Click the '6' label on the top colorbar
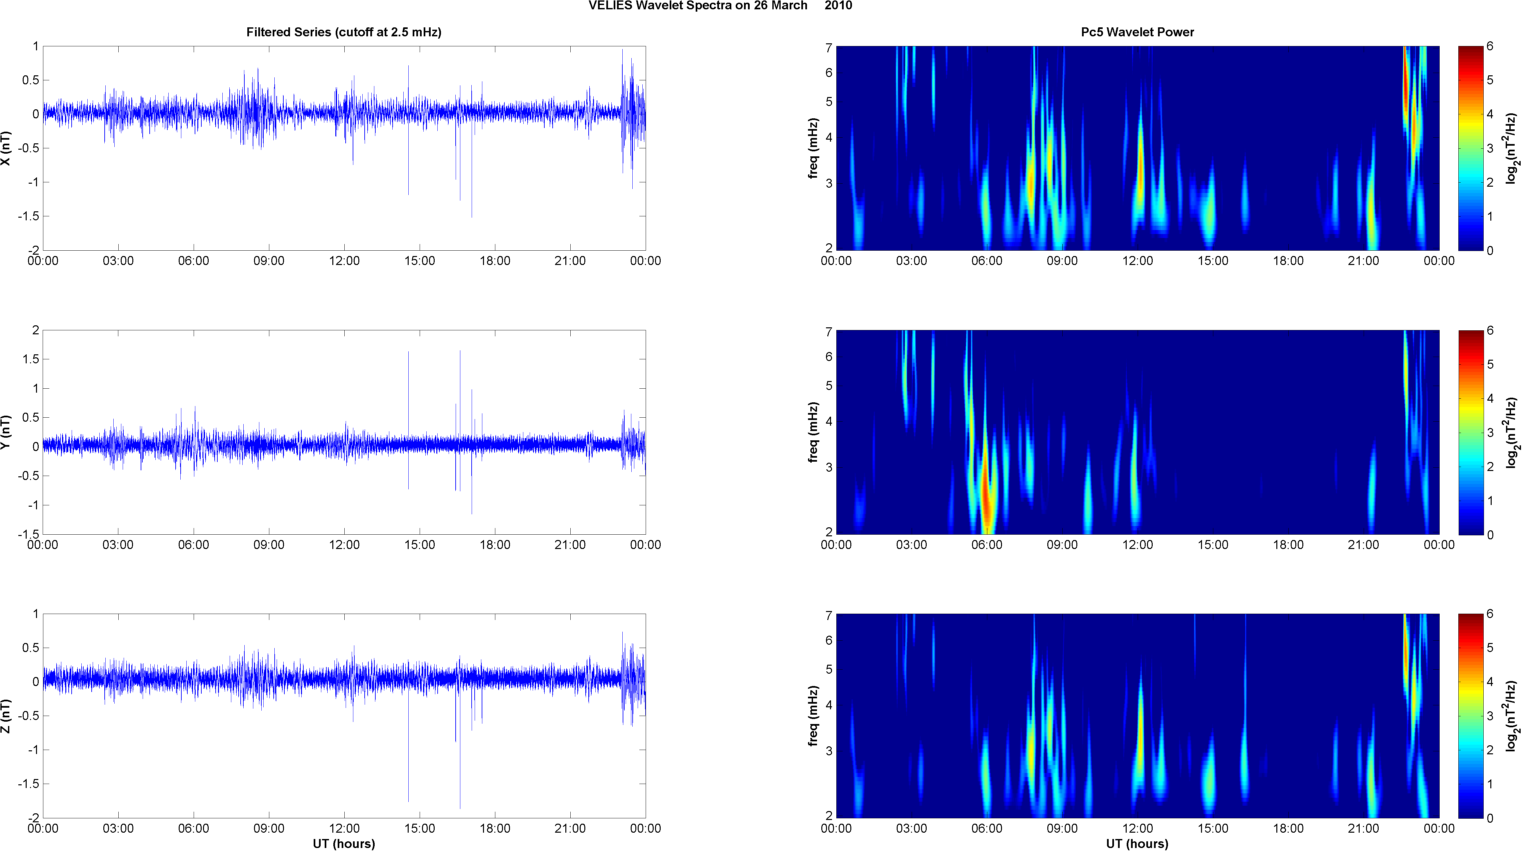 [x=1490, y=46]
